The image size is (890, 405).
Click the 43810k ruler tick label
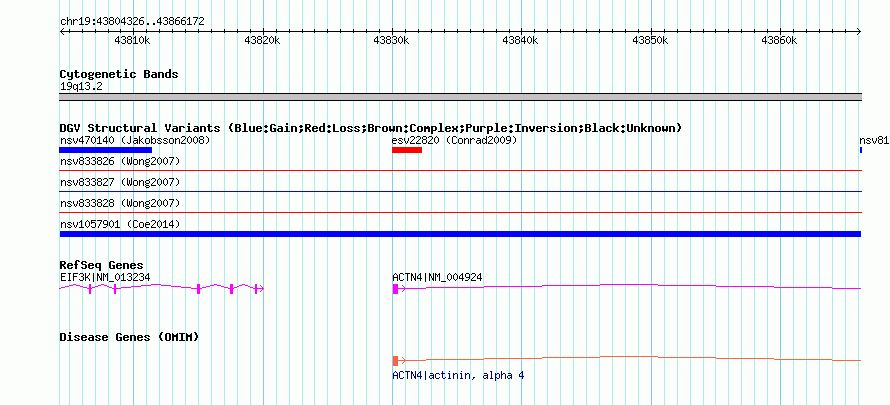[x=132, y=40]
